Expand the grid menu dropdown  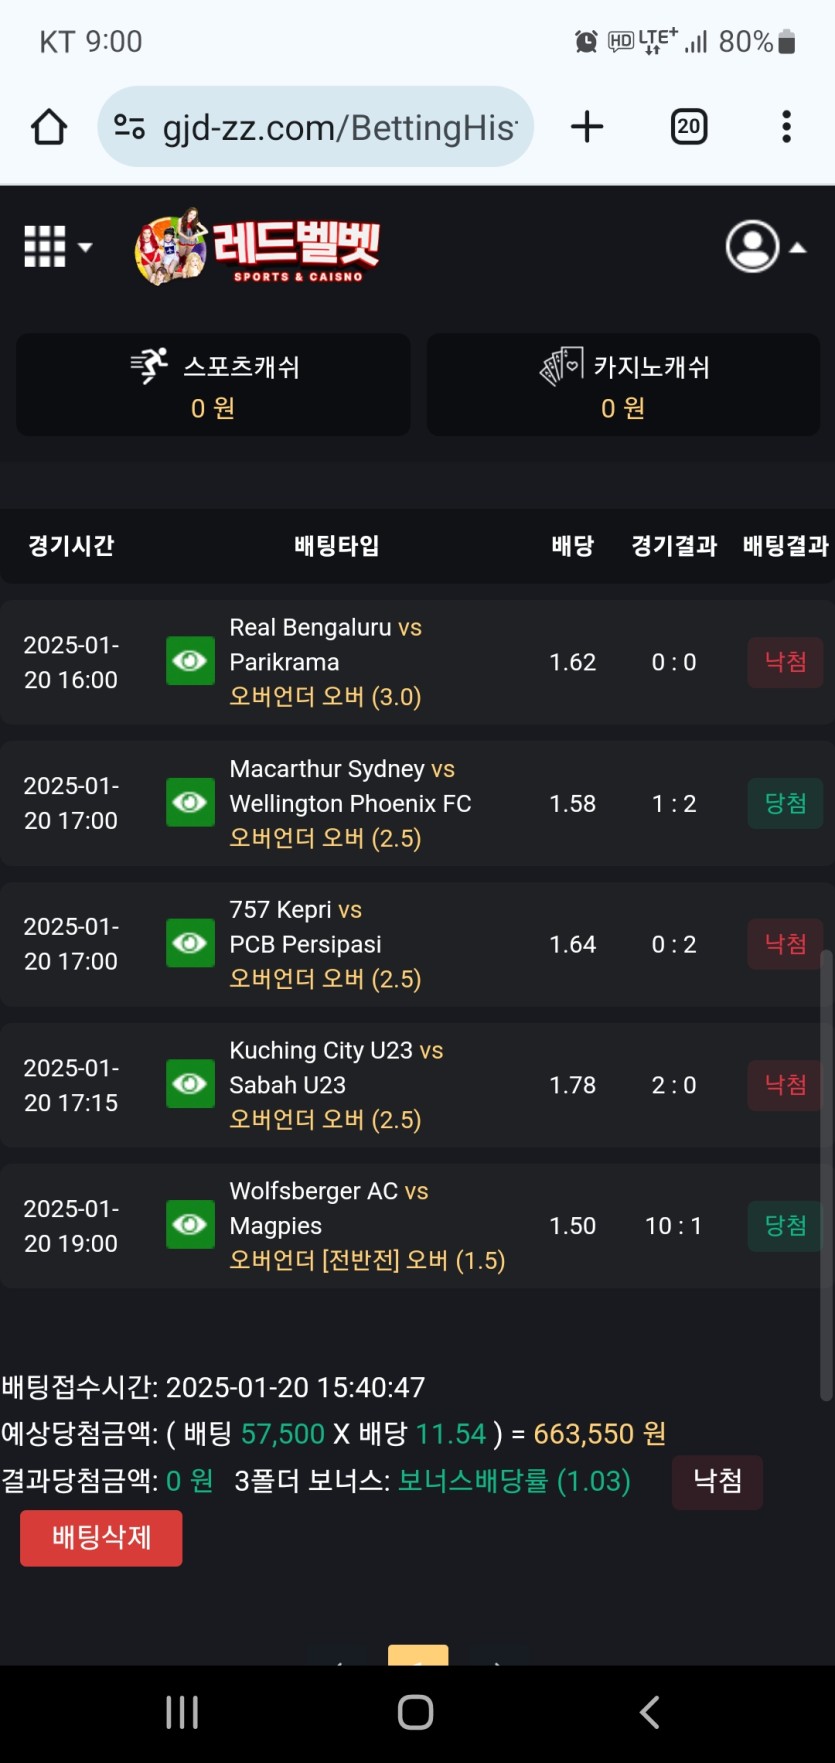click(57, 246)
